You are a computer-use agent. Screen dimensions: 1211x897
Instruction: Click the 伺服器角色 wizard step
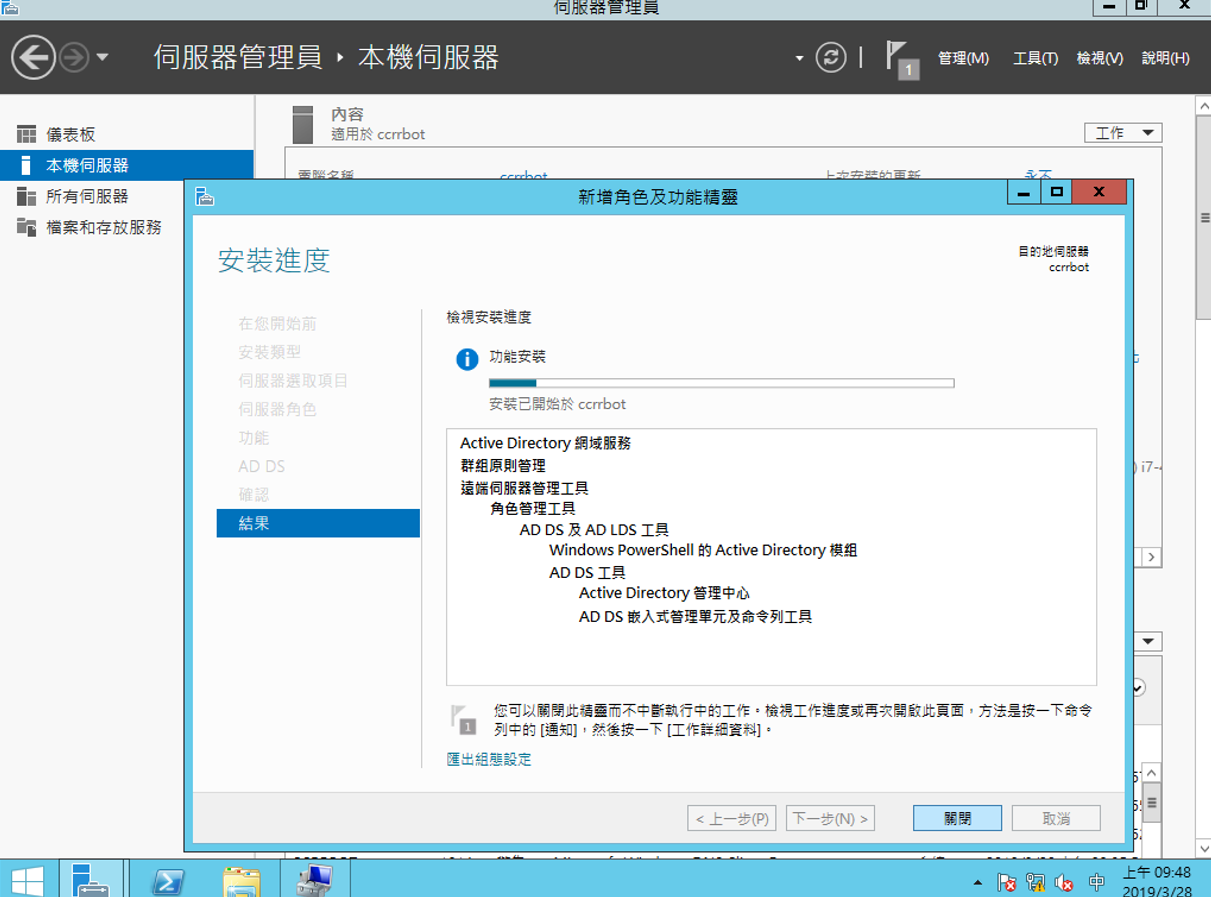(277, 409)
